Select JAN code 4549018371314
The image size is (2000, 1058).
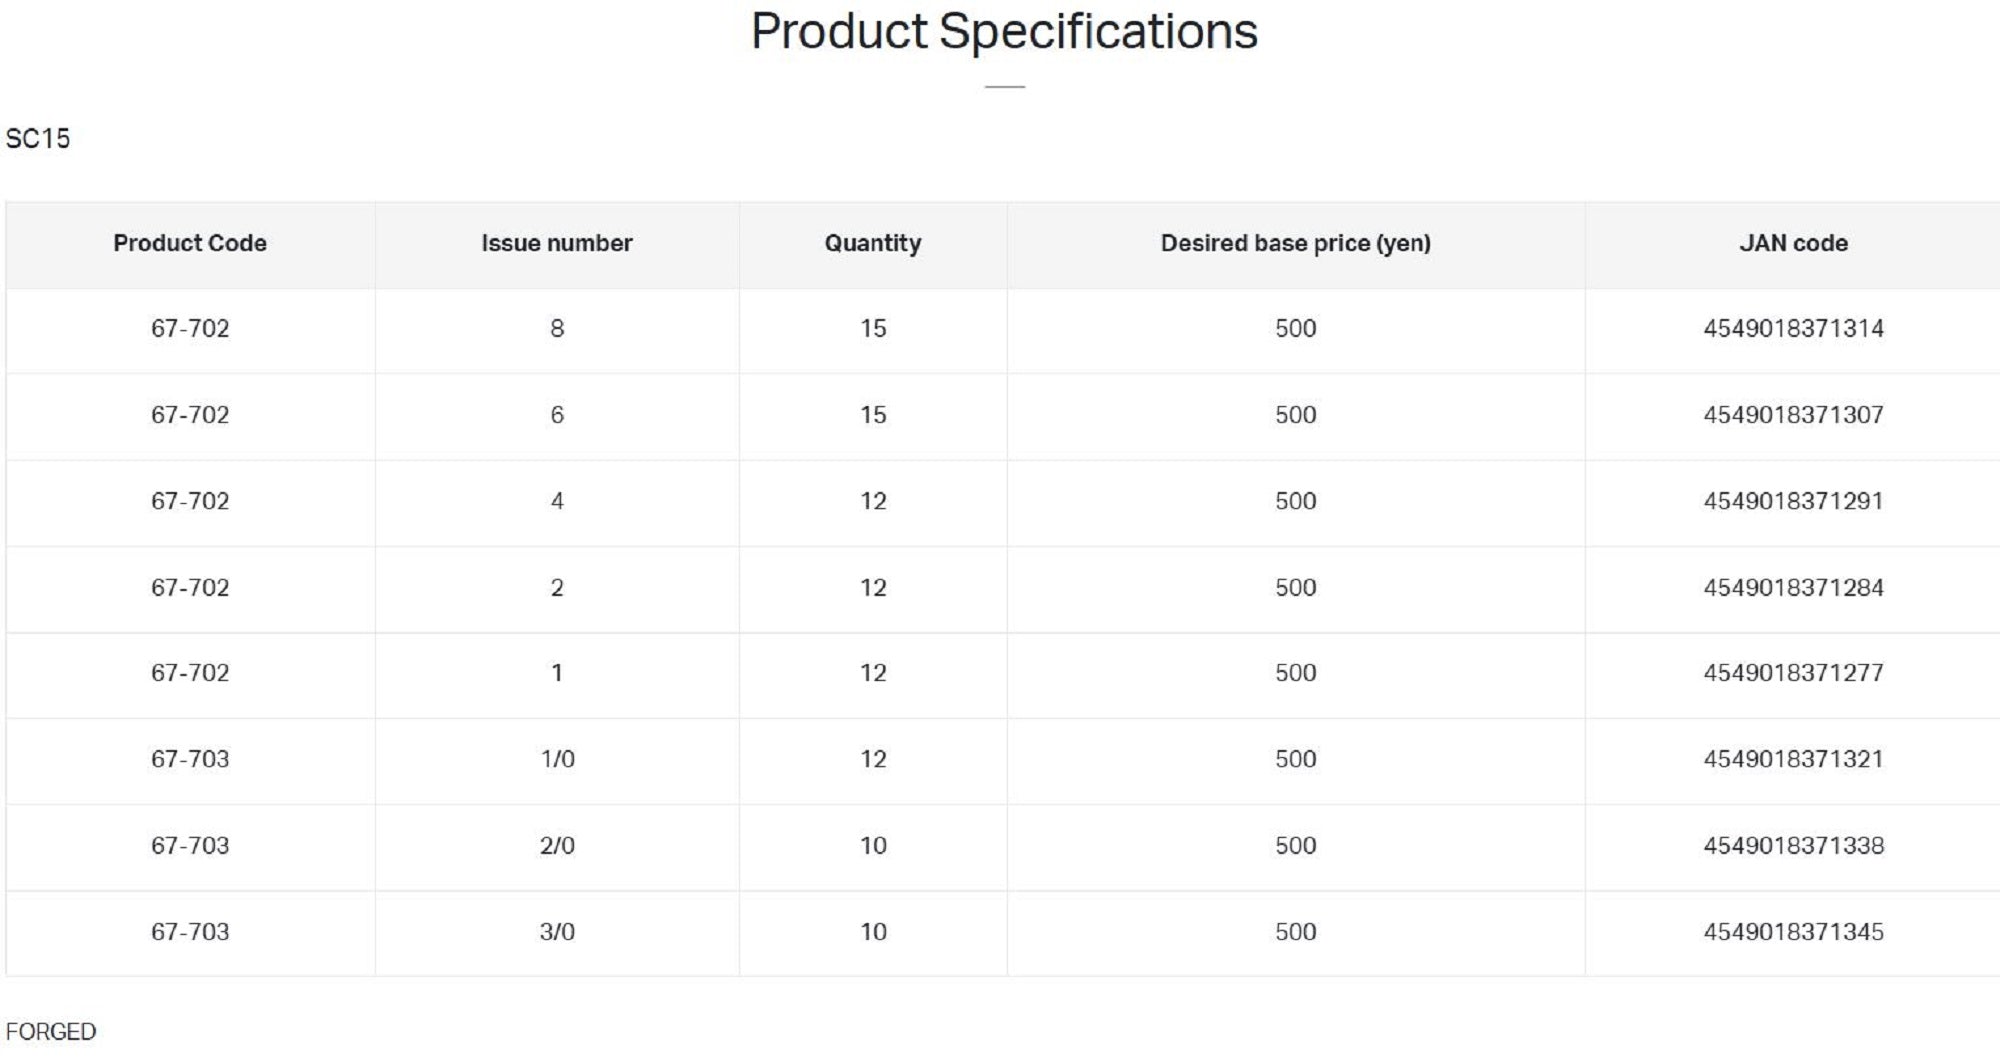pos(1793,328)
